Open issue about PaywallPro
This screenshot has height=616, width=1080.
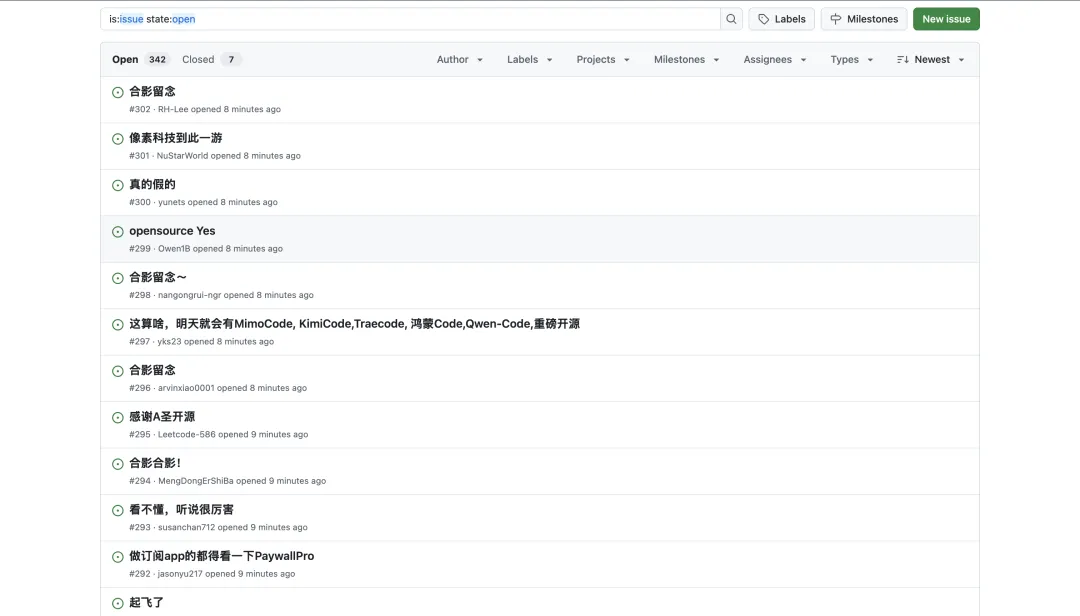[x=222, y=556]
